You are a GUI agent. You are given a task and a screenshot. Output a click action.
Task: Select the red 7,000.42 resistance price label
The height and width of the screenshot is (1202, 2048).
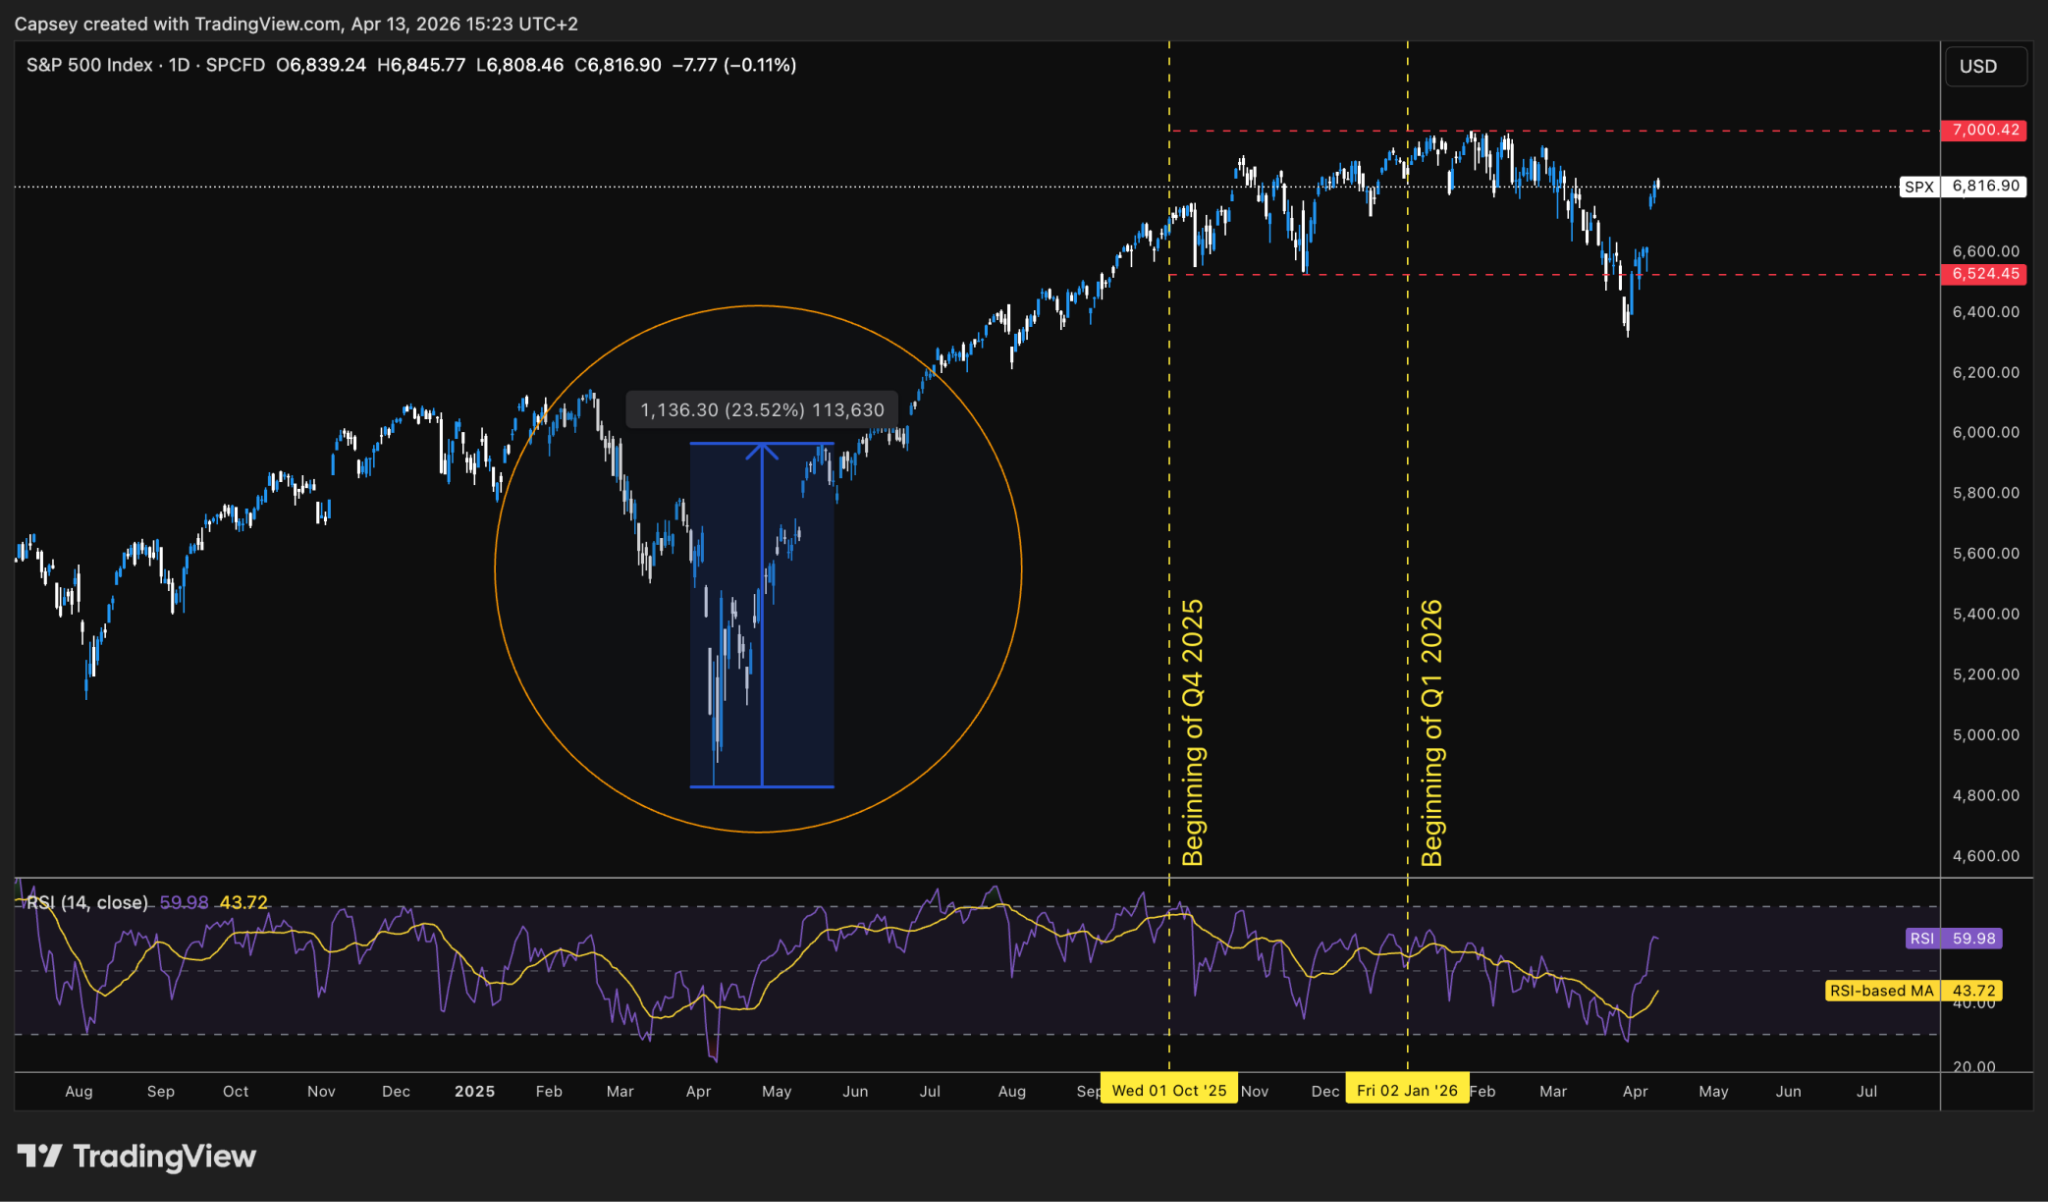(1984, 130)
